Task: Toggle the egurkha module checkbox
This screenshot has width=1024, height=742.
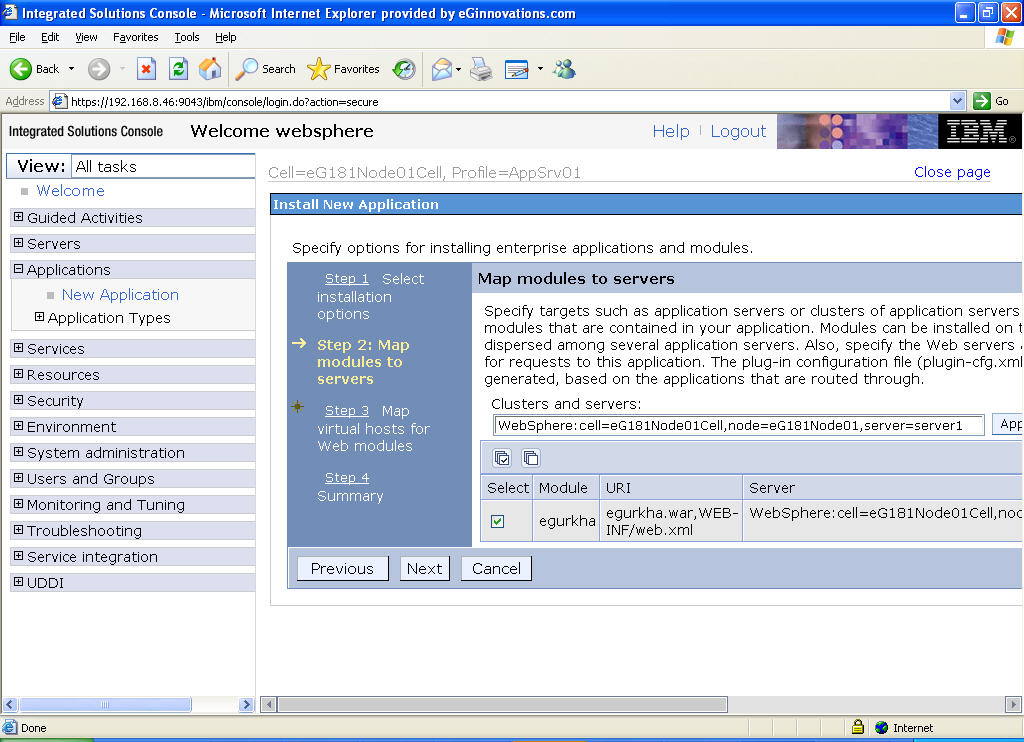Action: click(x=498, y=521)
